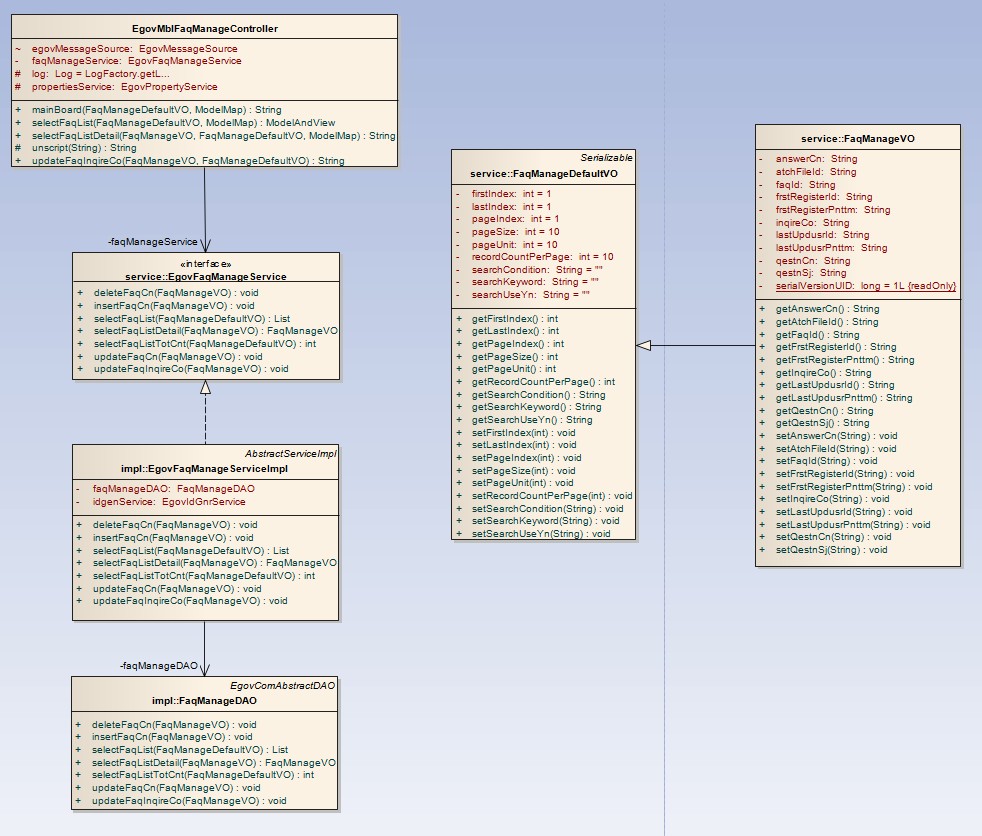The height and width of the screenshot is (836, 982).
Task: Click the generalization arrowhead at FaqManageDefaultVO
Action: [x=644, y=345]
